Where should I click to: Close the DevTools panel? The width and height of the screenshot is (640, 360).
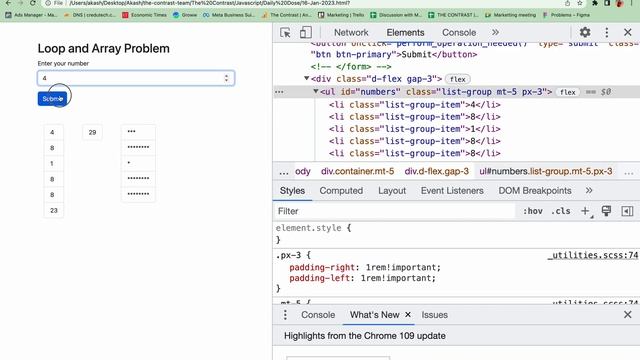pos(627,32)
